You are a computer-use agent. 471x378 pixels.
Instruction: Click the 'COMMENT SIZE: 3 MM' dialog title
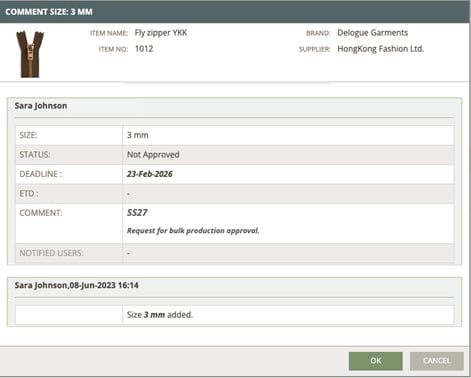[49, 12]
